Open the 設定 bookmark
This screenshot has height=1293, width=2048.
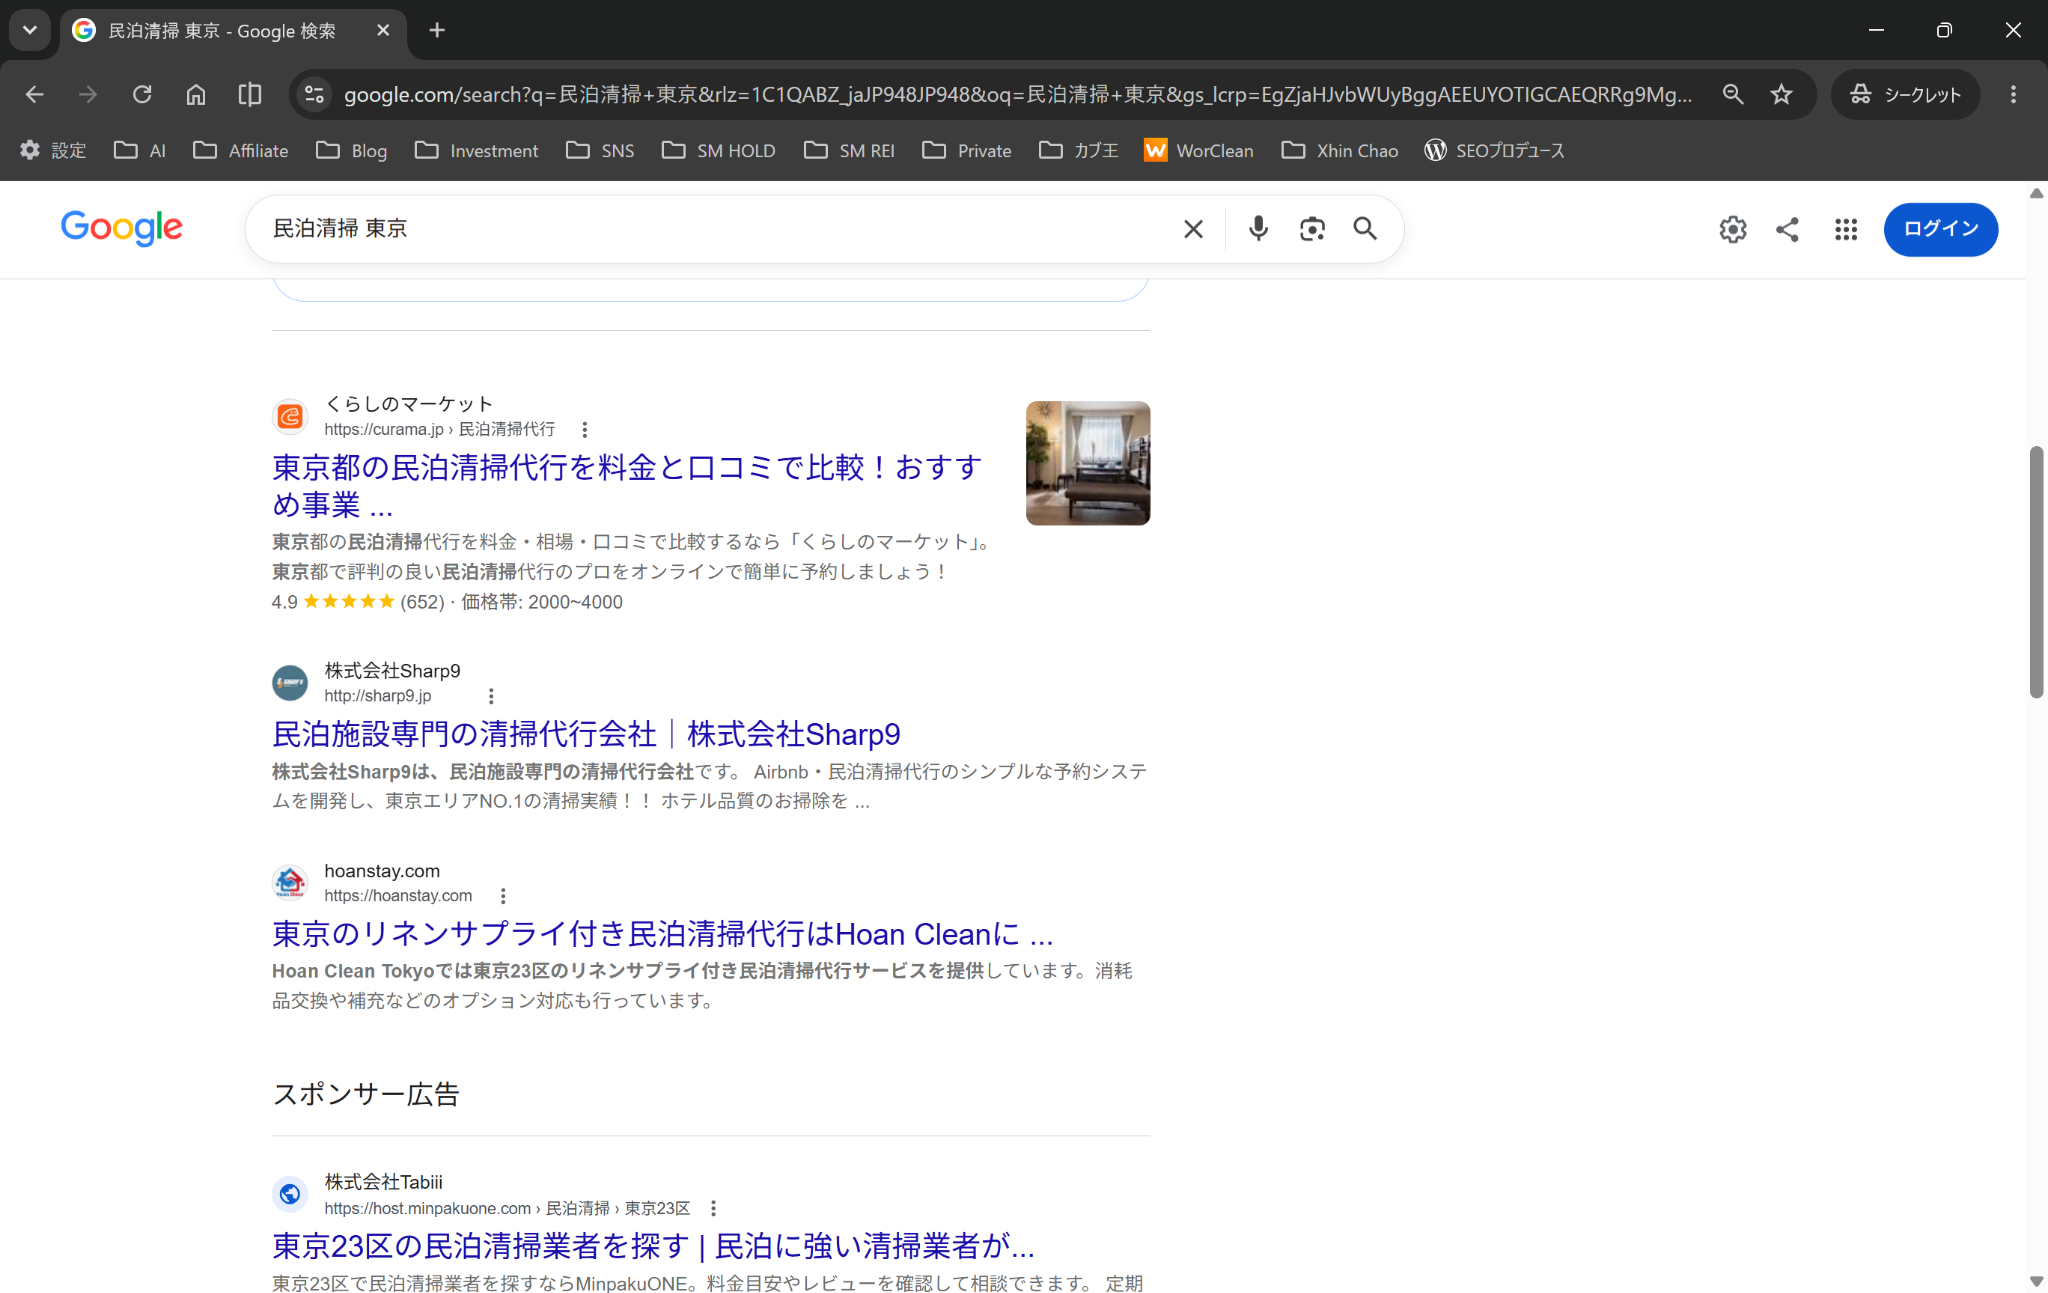tap(53, 150)
